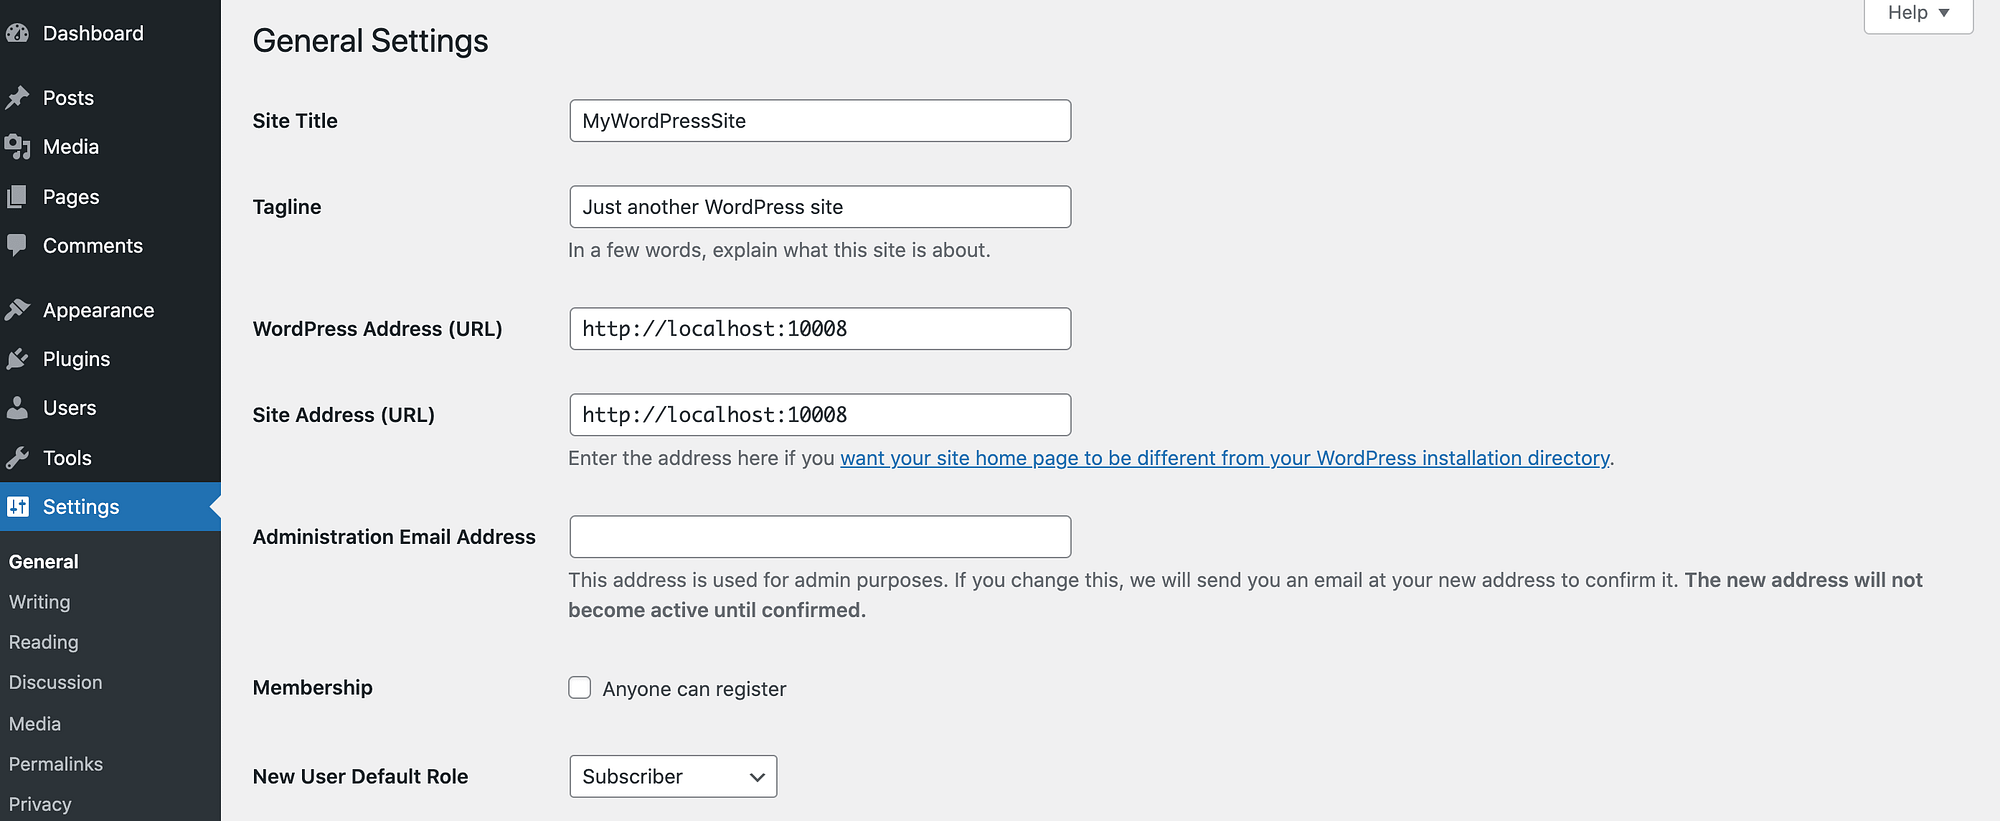The image size is (2000, 821).
Task: Open Plugins menu label
Action: click(x=76, y=359)
